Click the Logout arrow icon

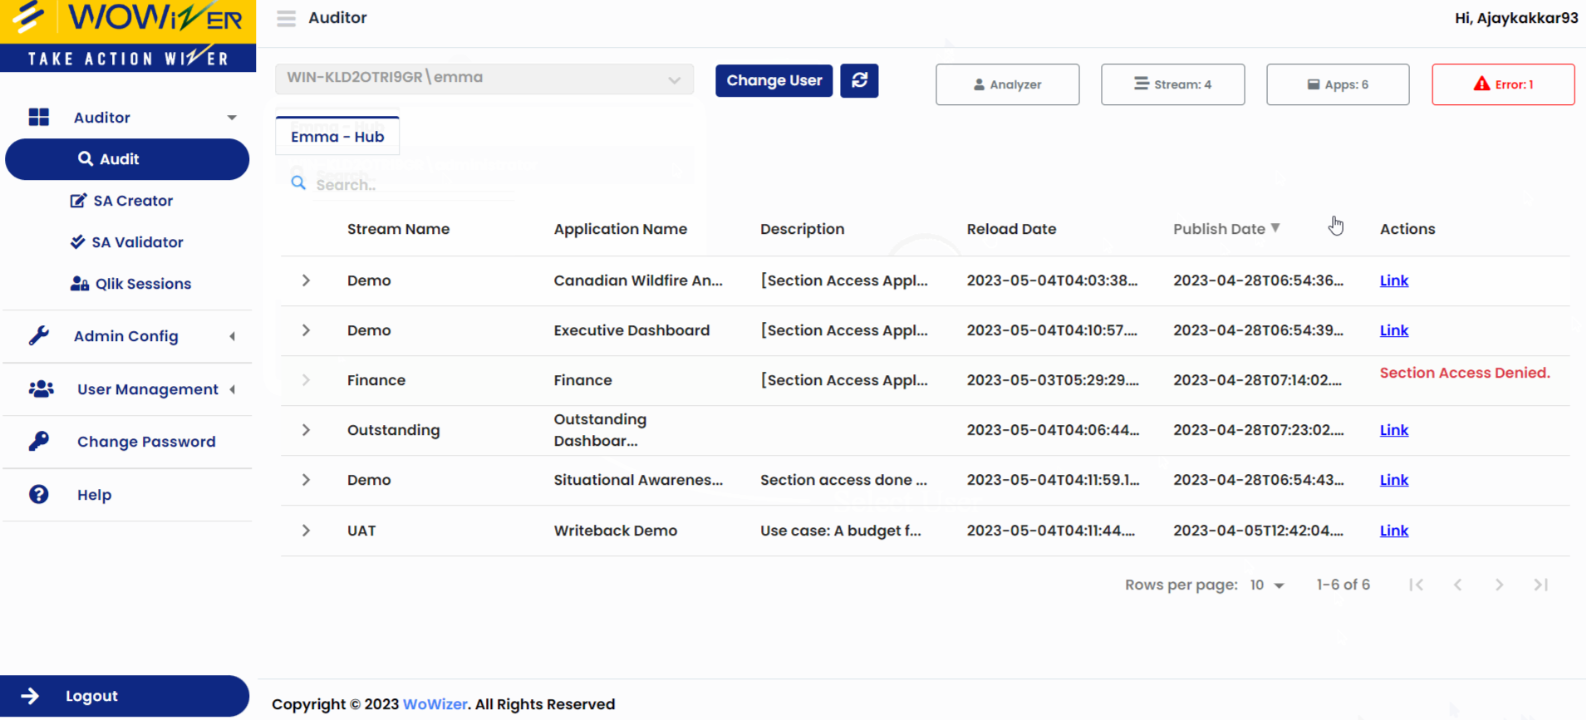tap(30, 696)
